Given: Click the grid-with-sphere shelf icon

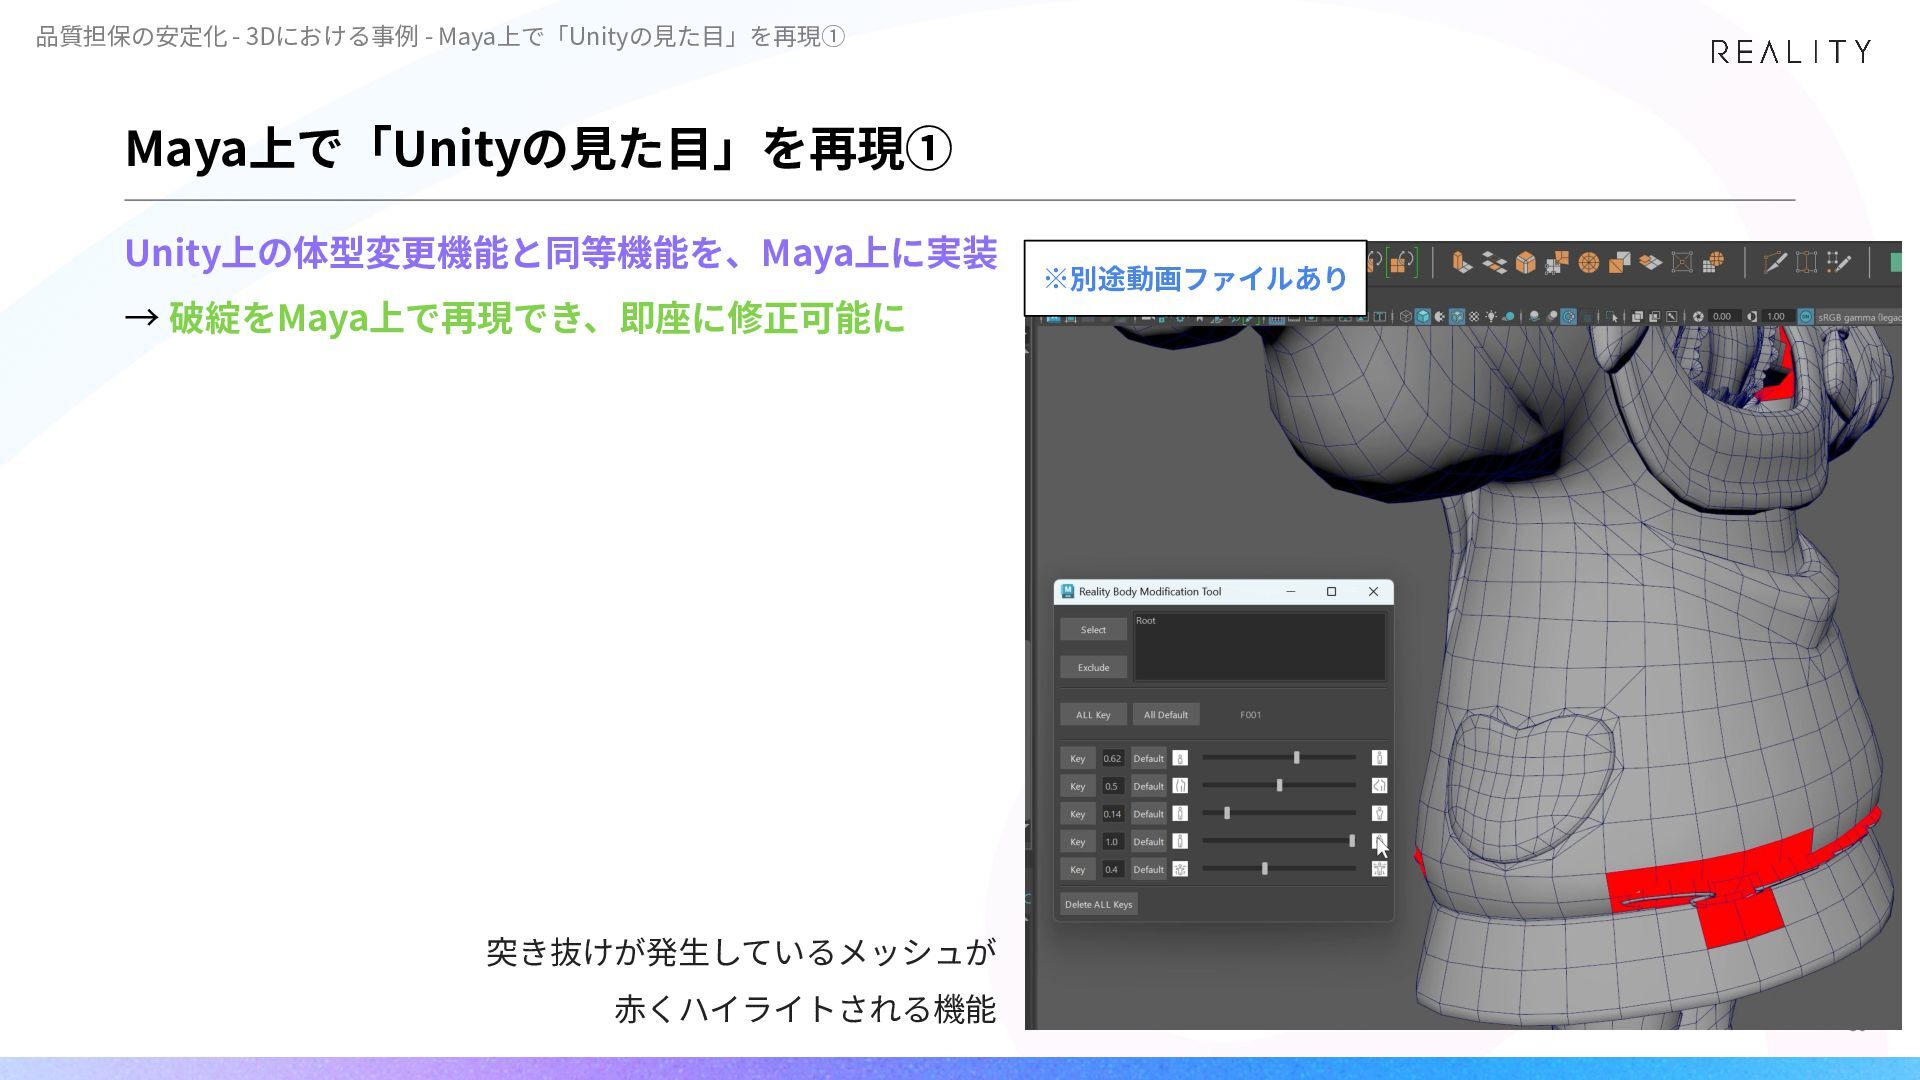Looking at the screenshot, I should pyautogui.click(x=1713, y=262).
